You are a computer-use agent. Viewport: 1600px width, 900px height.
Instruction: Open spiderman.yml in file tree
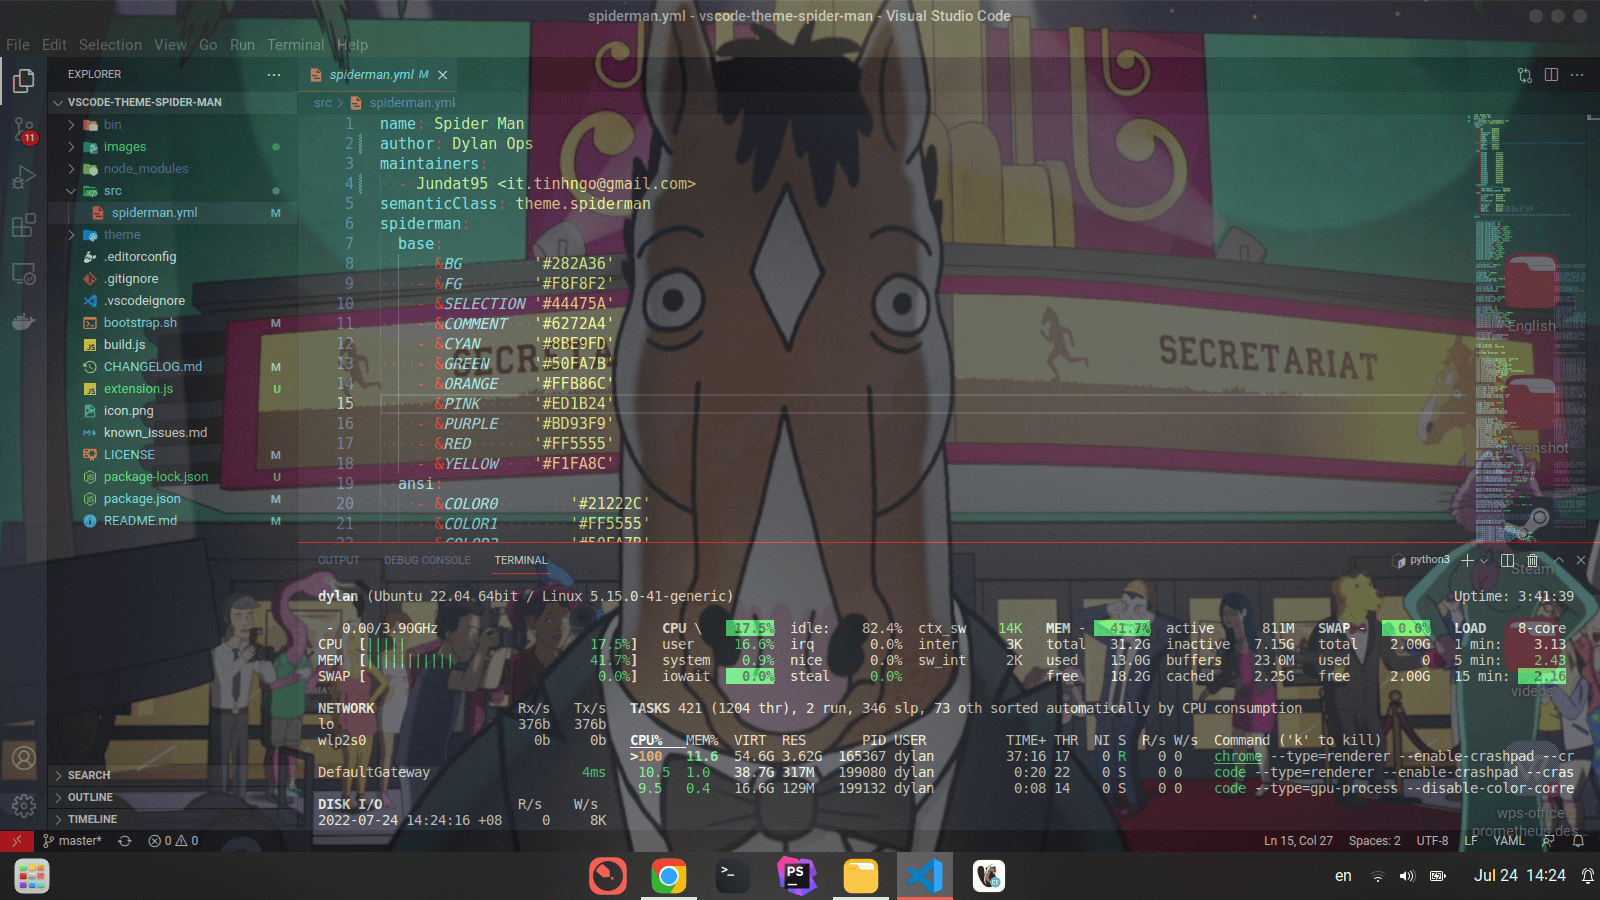point(172,213)
